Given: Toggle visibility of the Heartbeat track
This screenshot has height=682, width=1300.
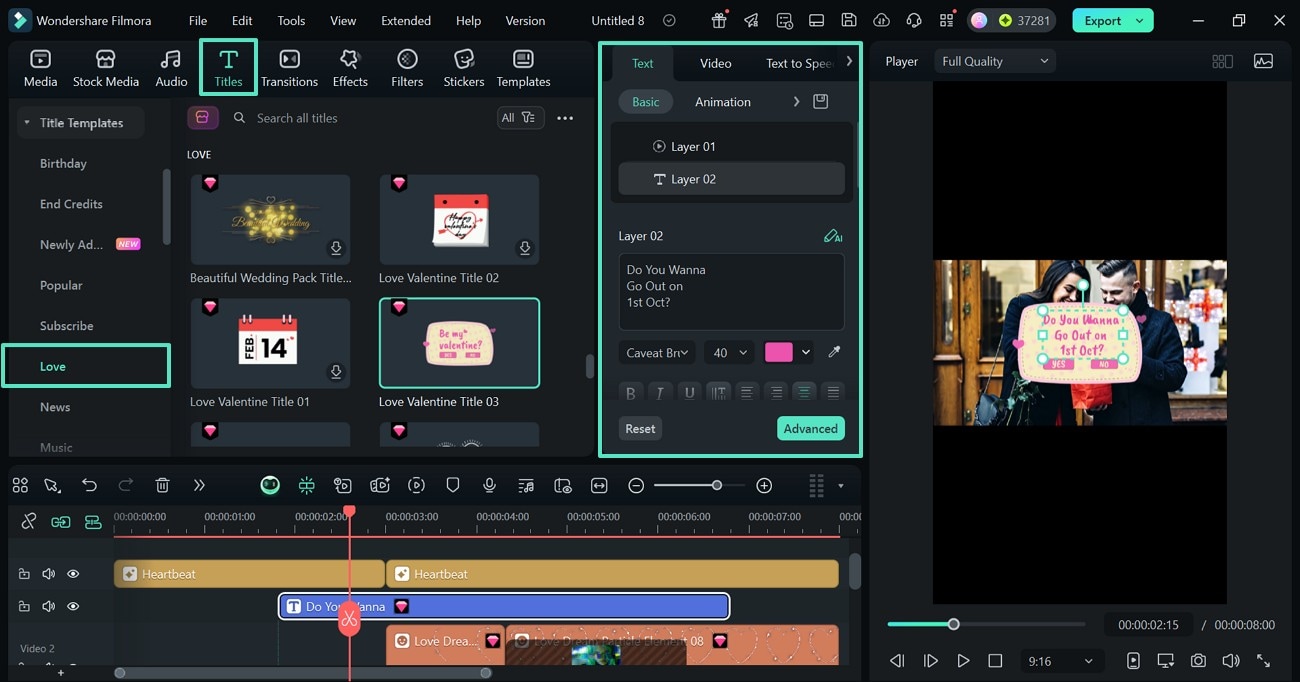Looking at the screenshot, I should [x=73, y=574].
